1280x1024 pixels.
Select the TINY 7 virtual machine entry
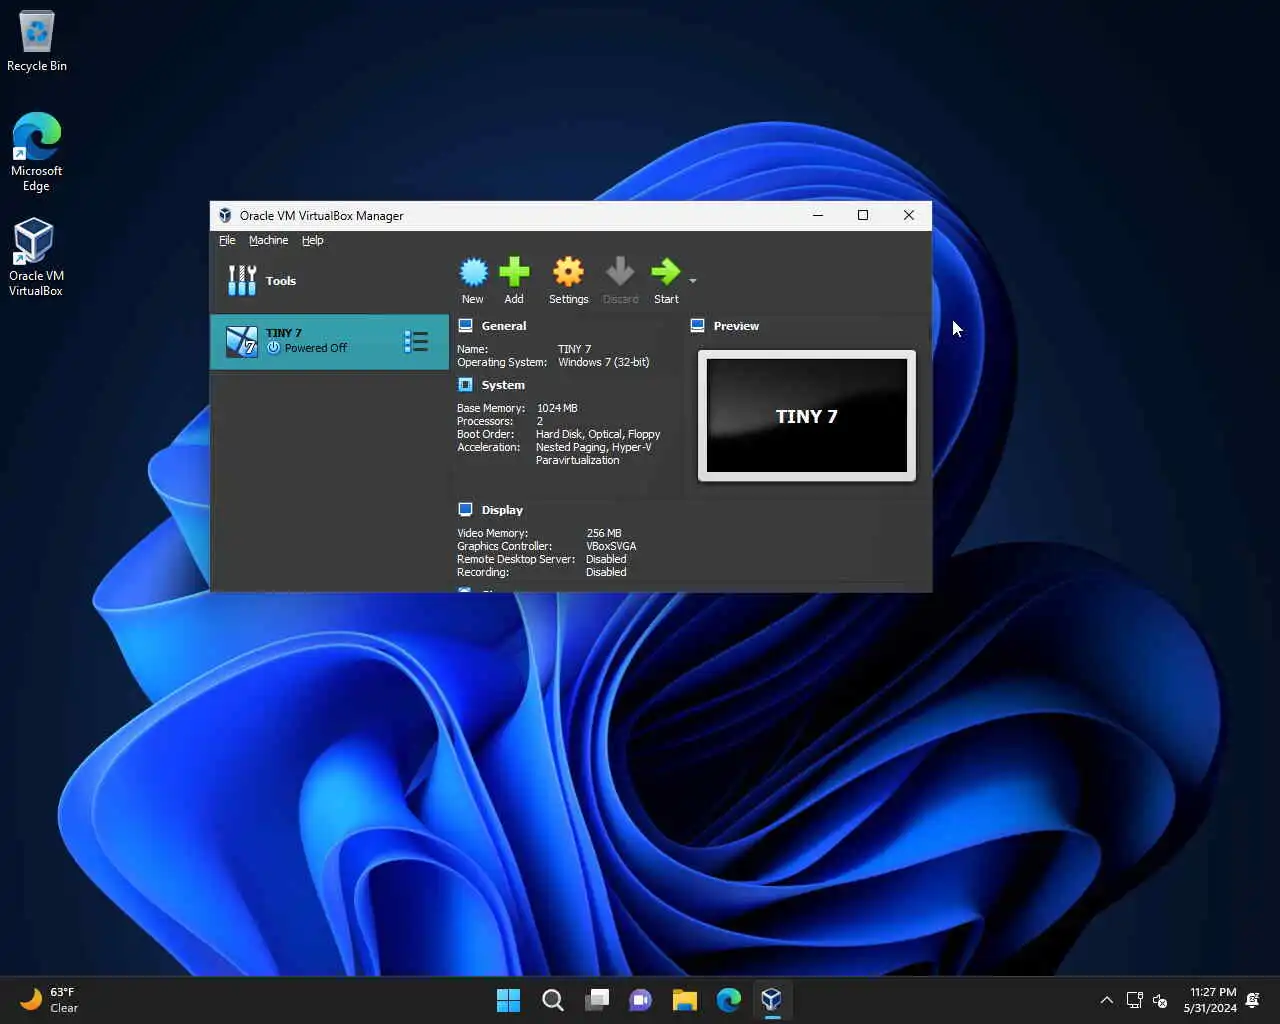pos(329,341)
